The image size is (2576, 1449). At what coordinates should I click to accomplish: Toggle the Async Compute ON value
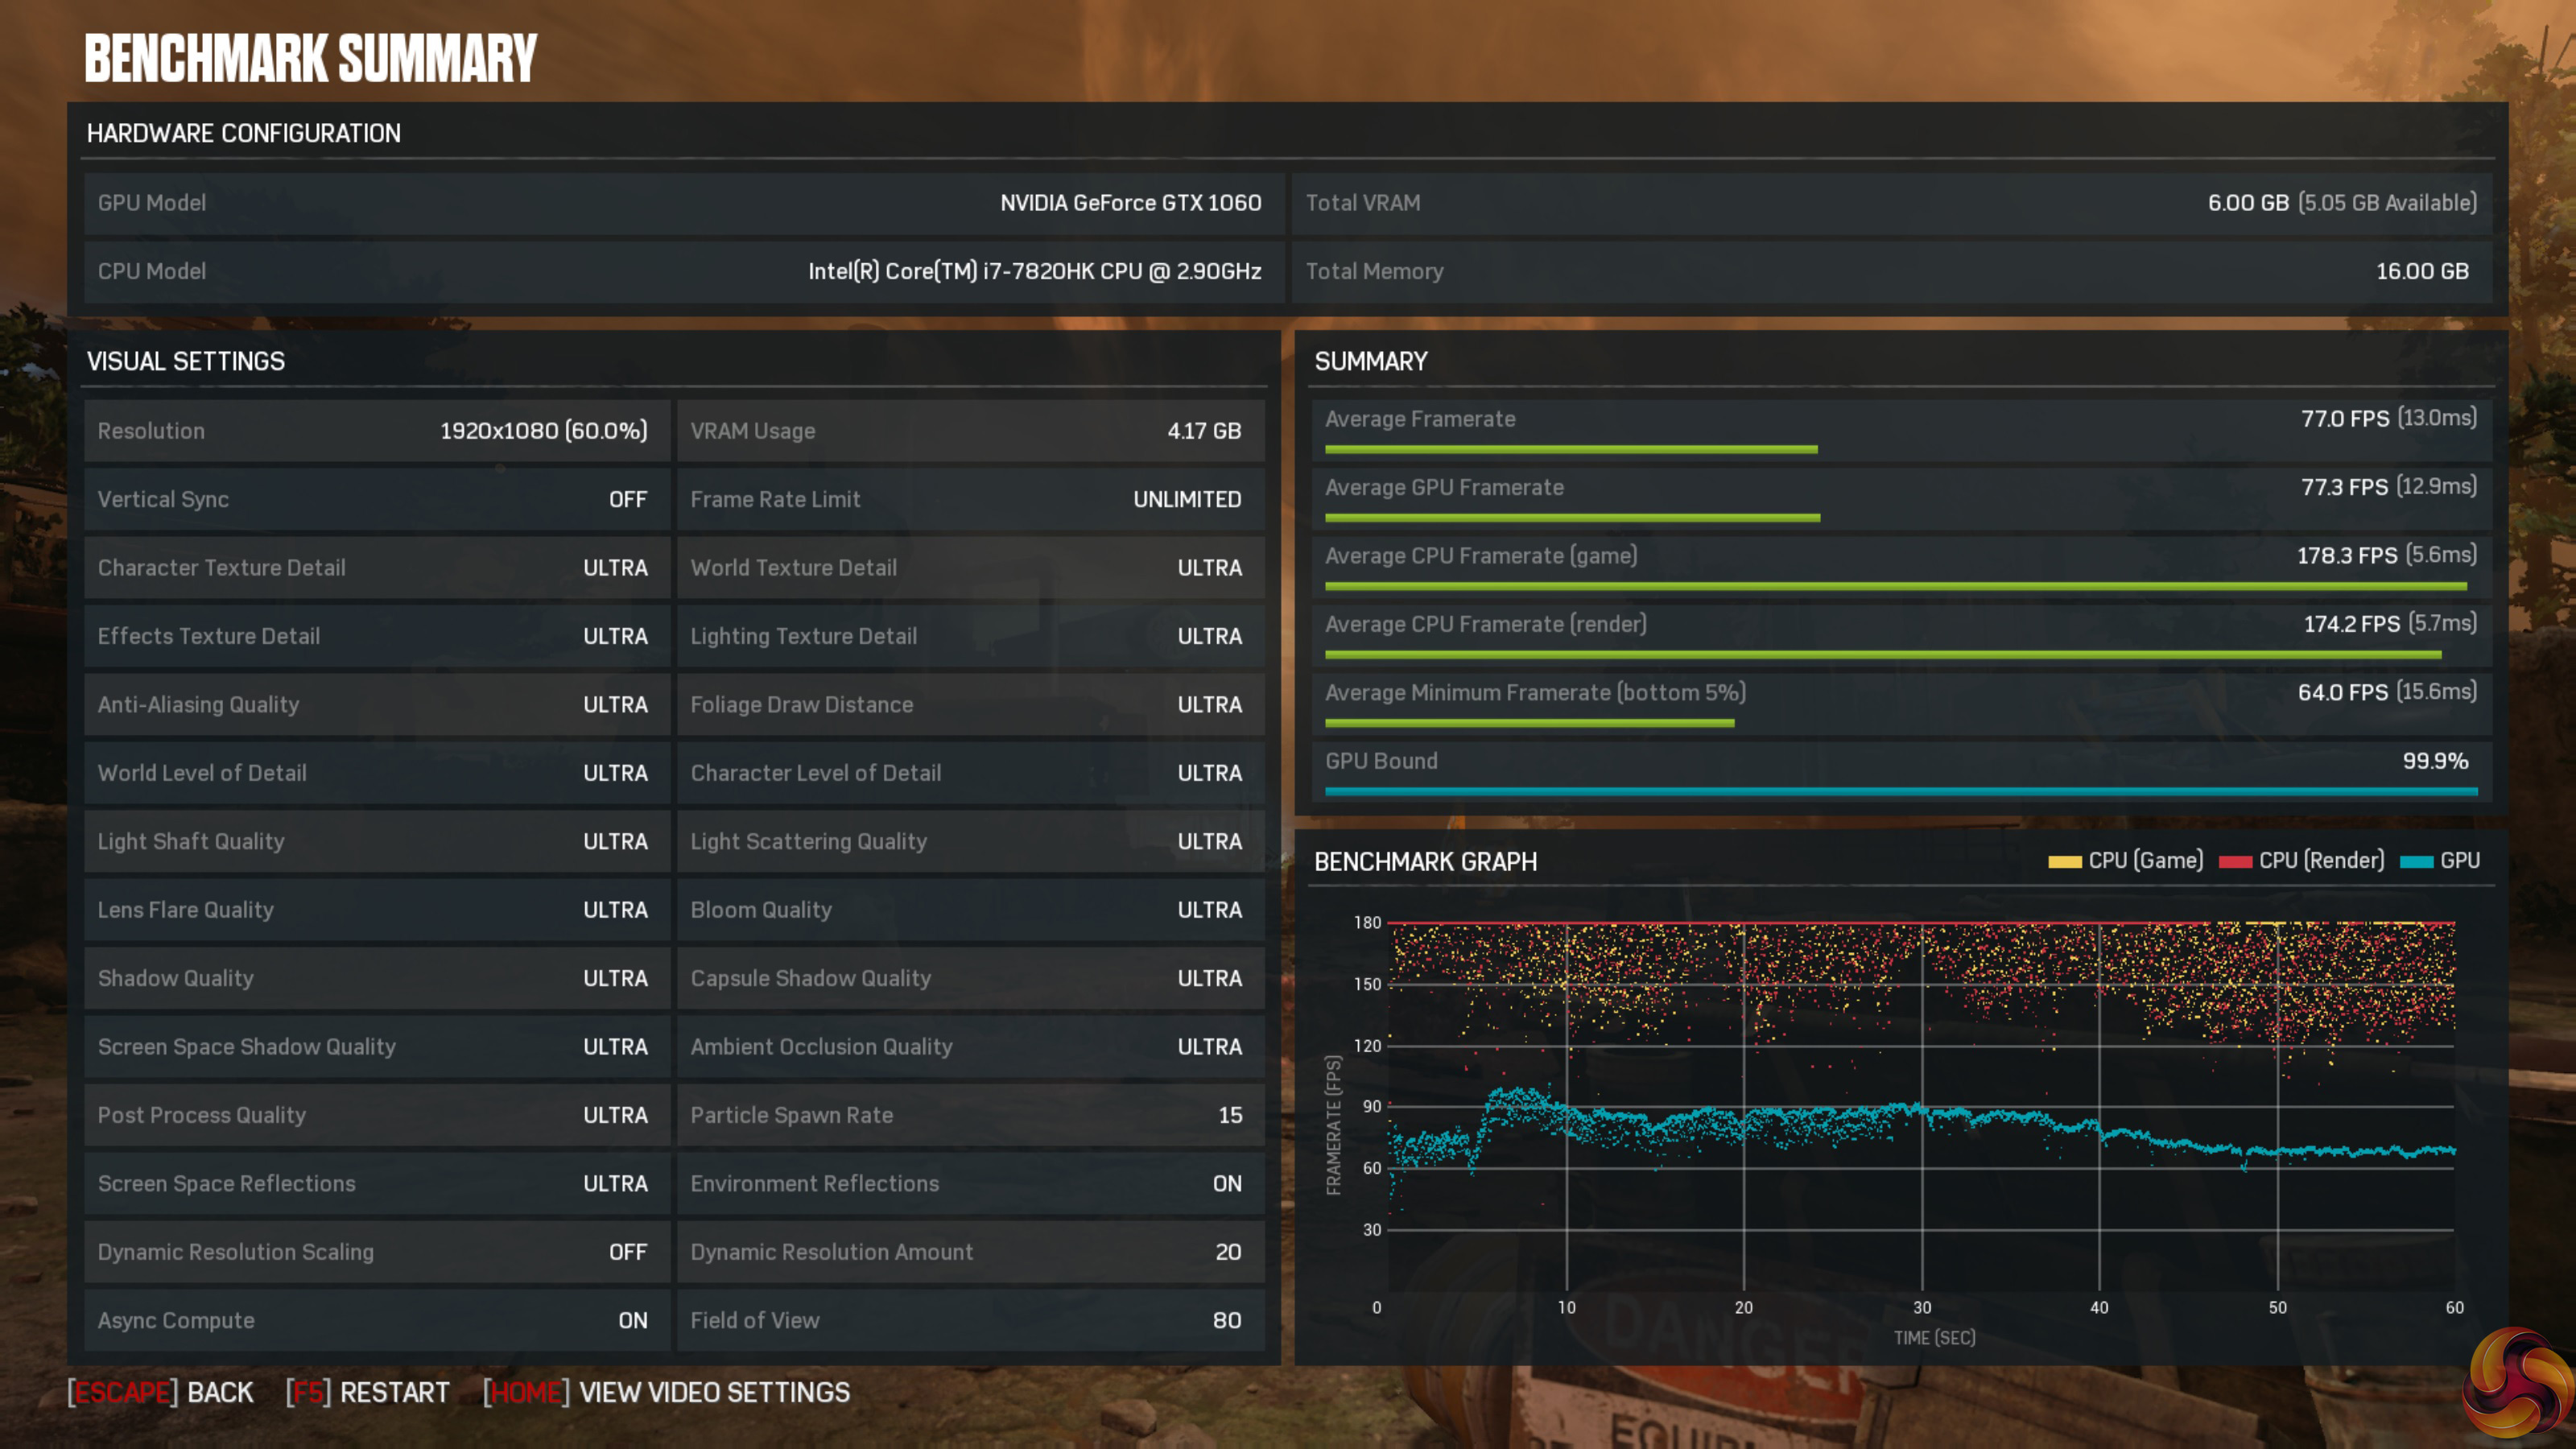coord(632,1320)
